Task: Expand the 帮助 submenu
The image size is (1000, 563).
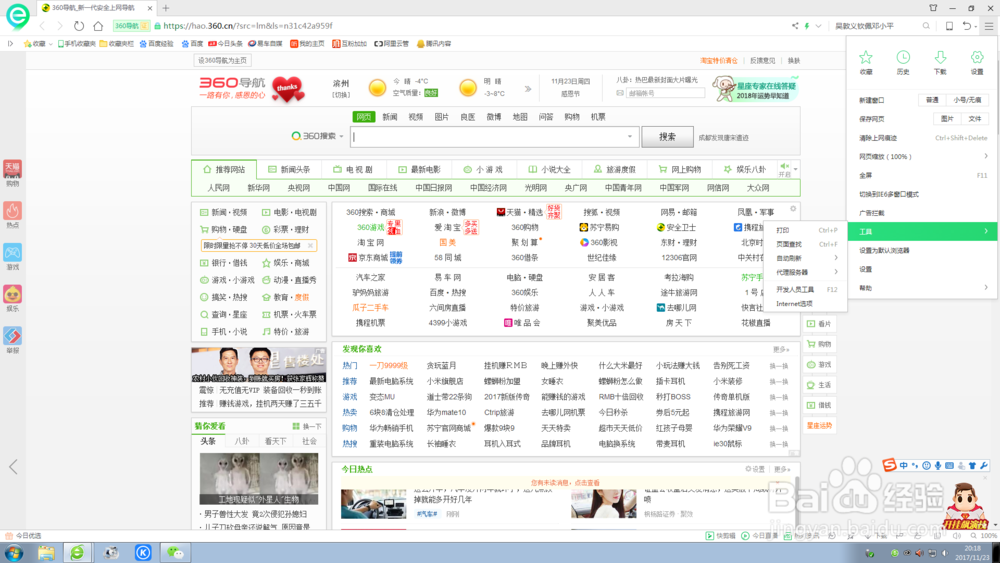Action: (985, 288)
